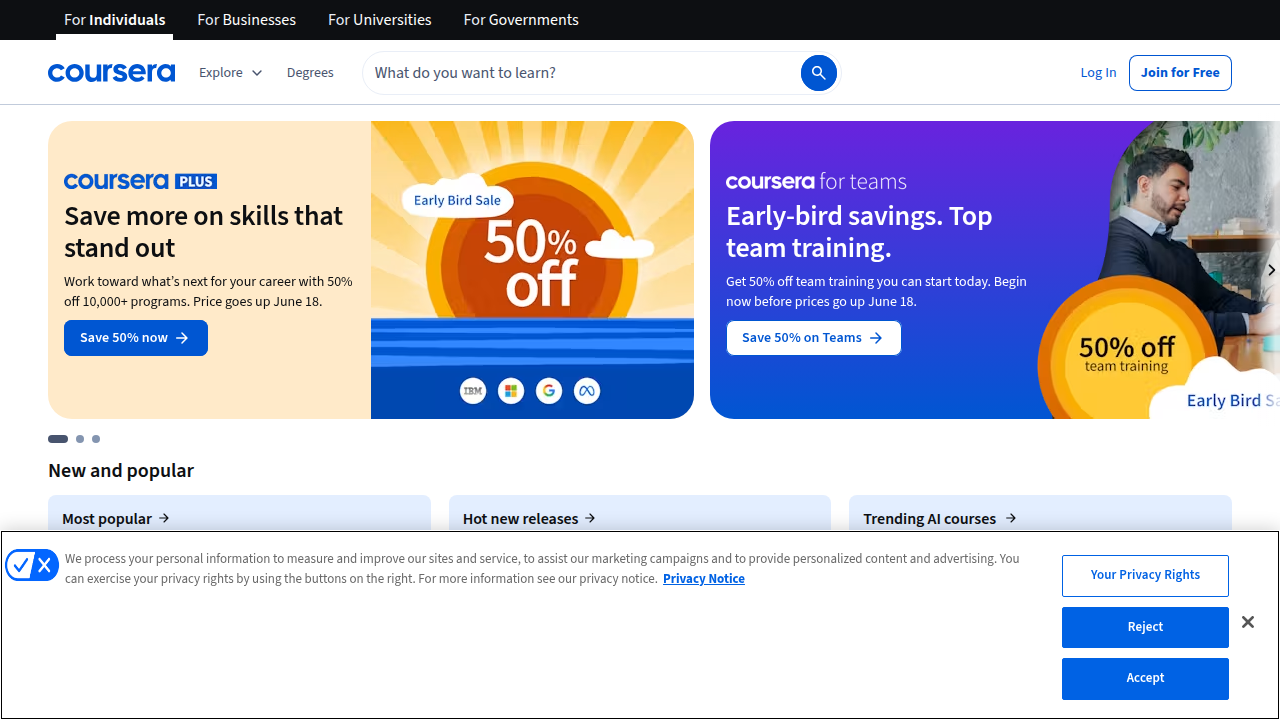
Task: Click the Google partner logo
Action: click(549, 391)
